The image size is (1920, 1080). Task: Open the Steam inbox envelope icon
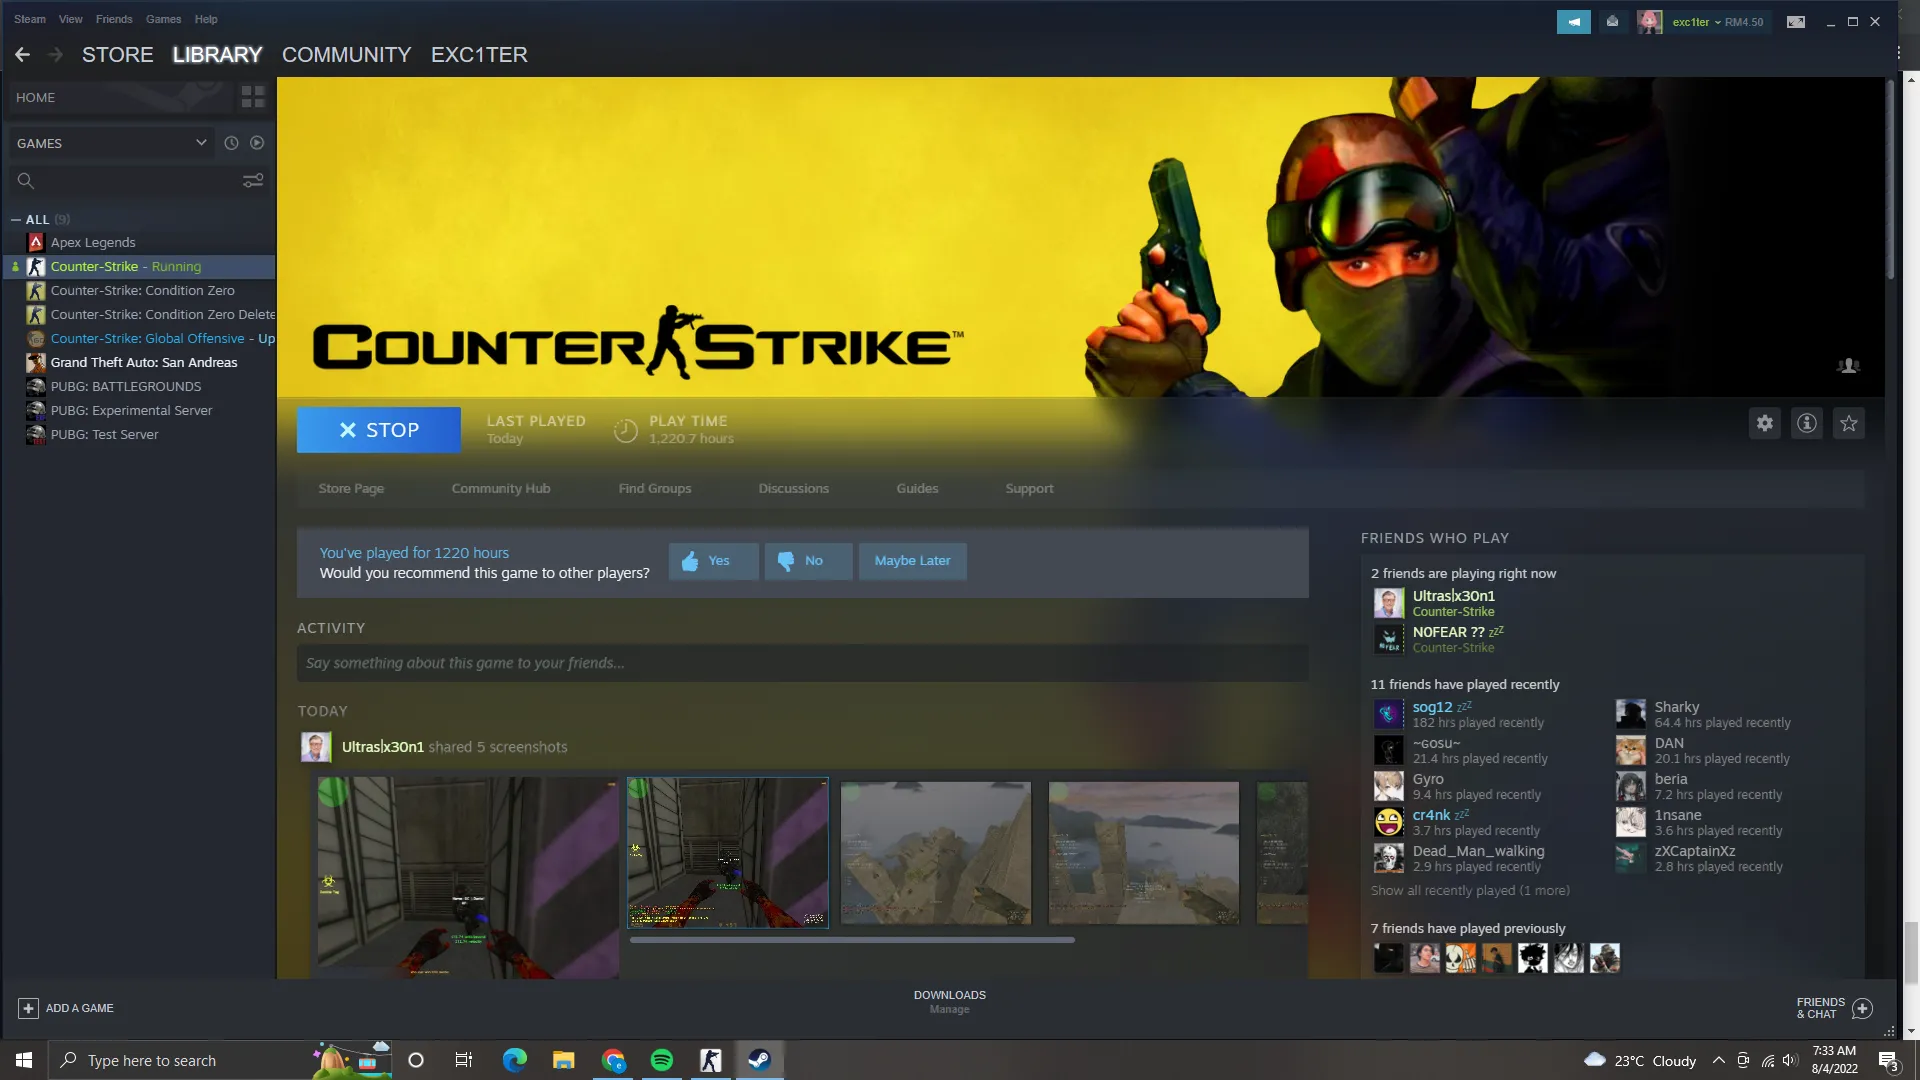click(x=1612, y=22)
